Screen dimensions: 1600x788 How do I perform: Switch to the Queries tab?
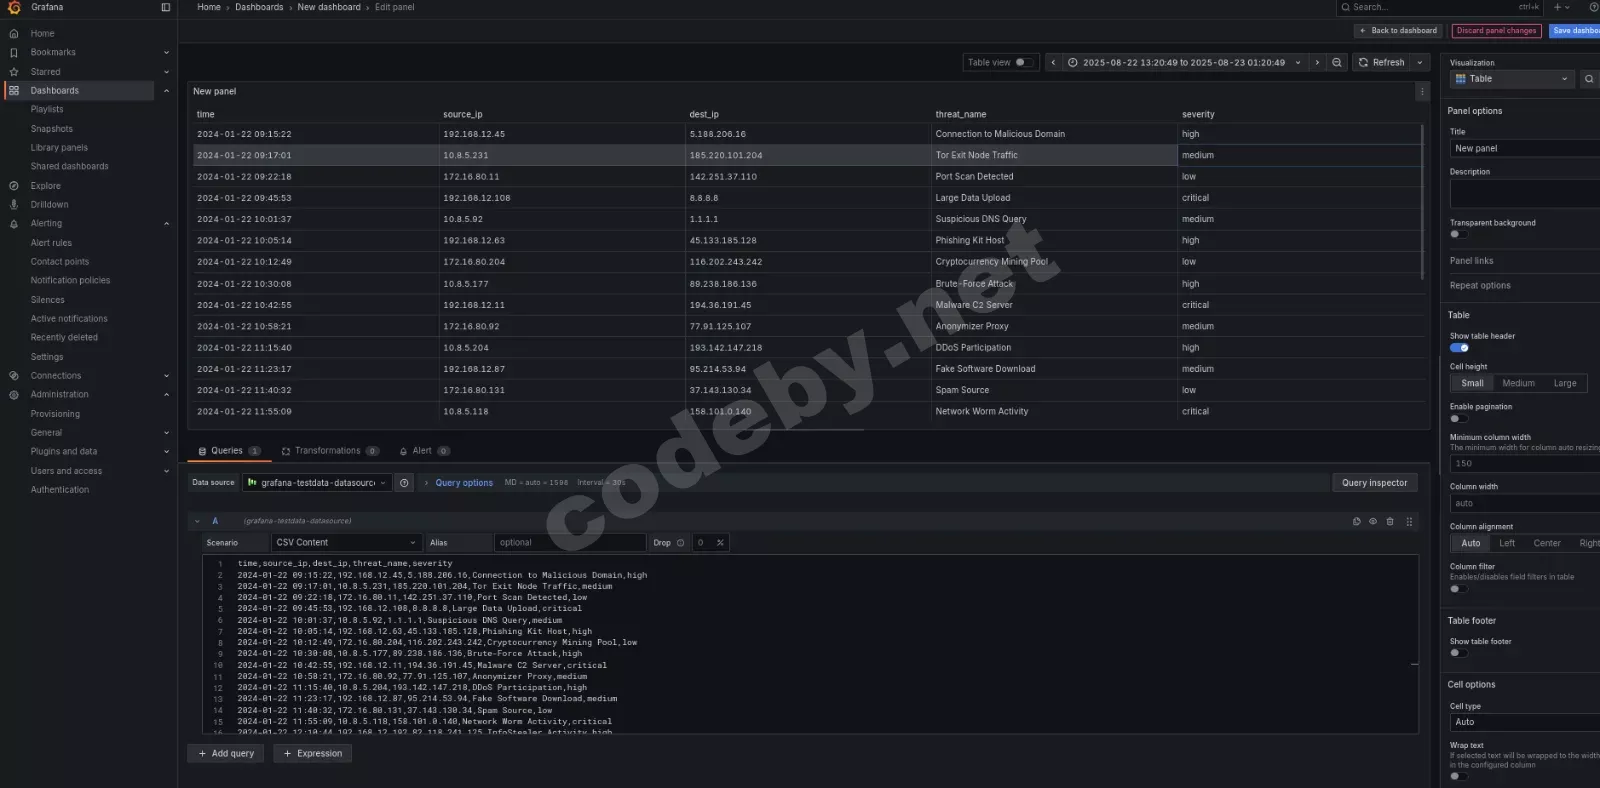pos(229,451)
